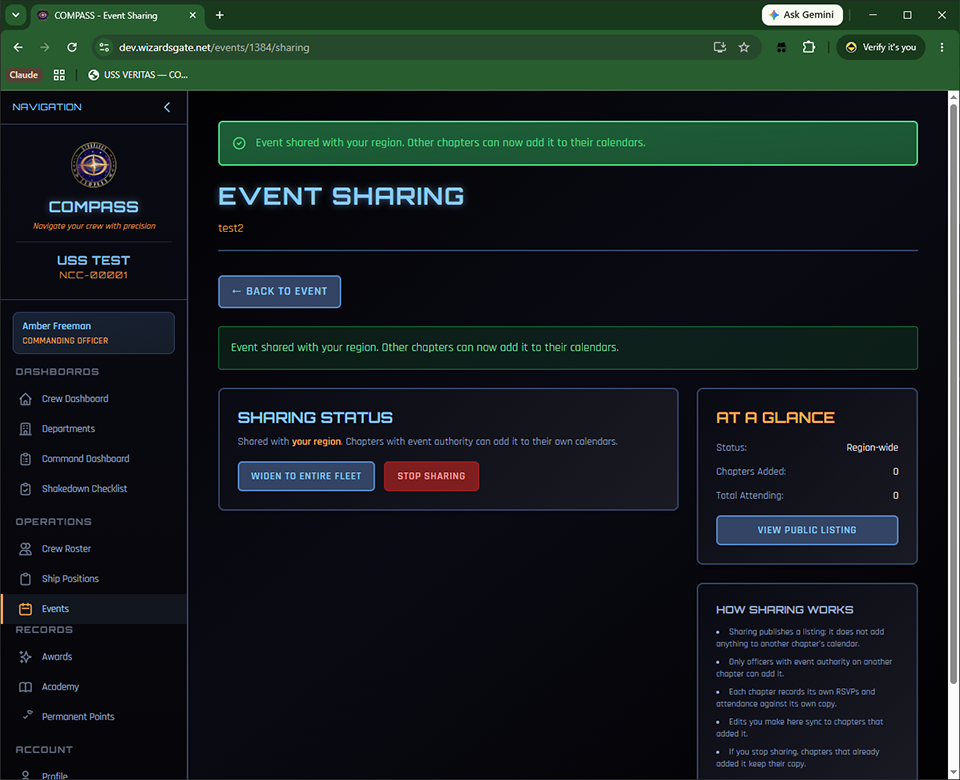Select the COMPASS - Event Sharing tab
The height and width of the screenshot is (780, 960).
click(x=116, y=15)
